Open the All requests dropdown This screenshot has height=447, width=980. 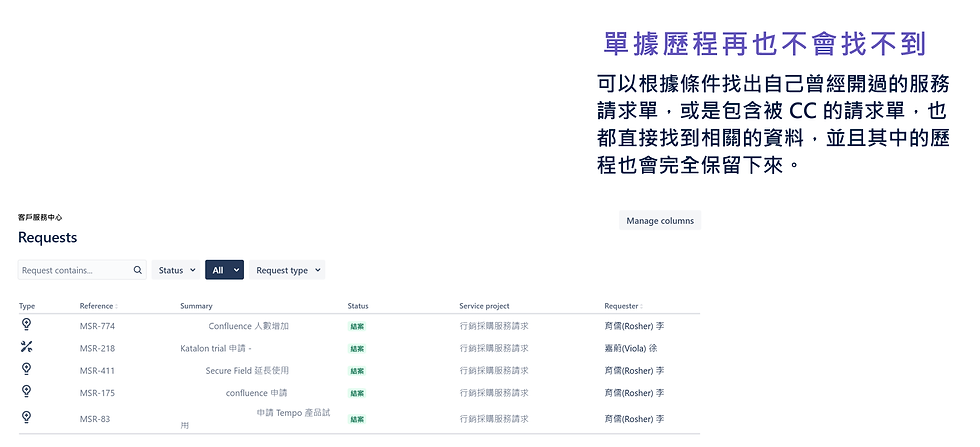pos(224,270)
